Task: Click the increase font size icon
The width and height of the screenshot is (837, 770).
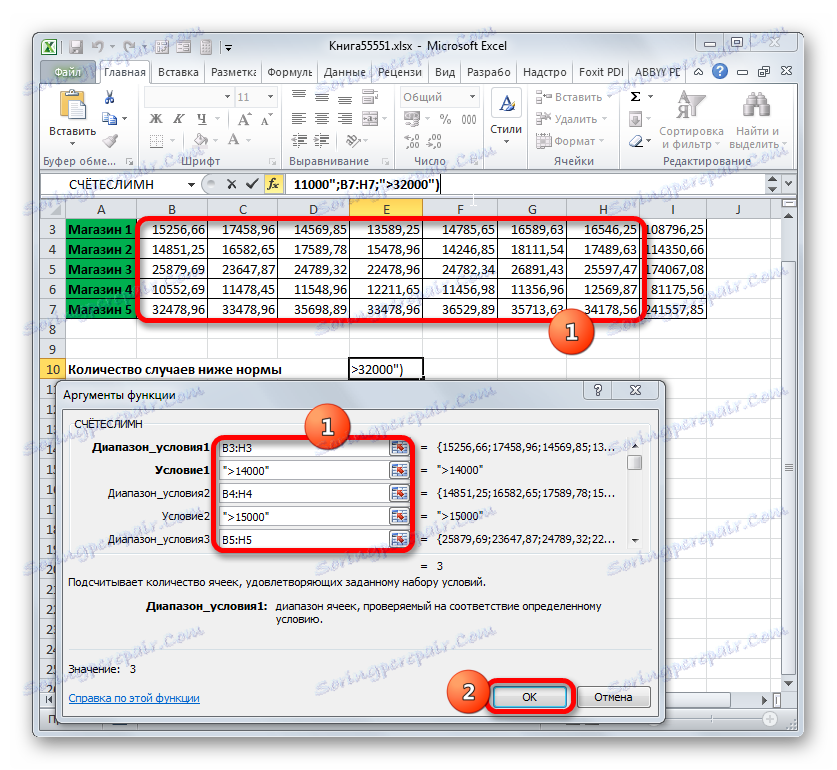Action: 244,119
